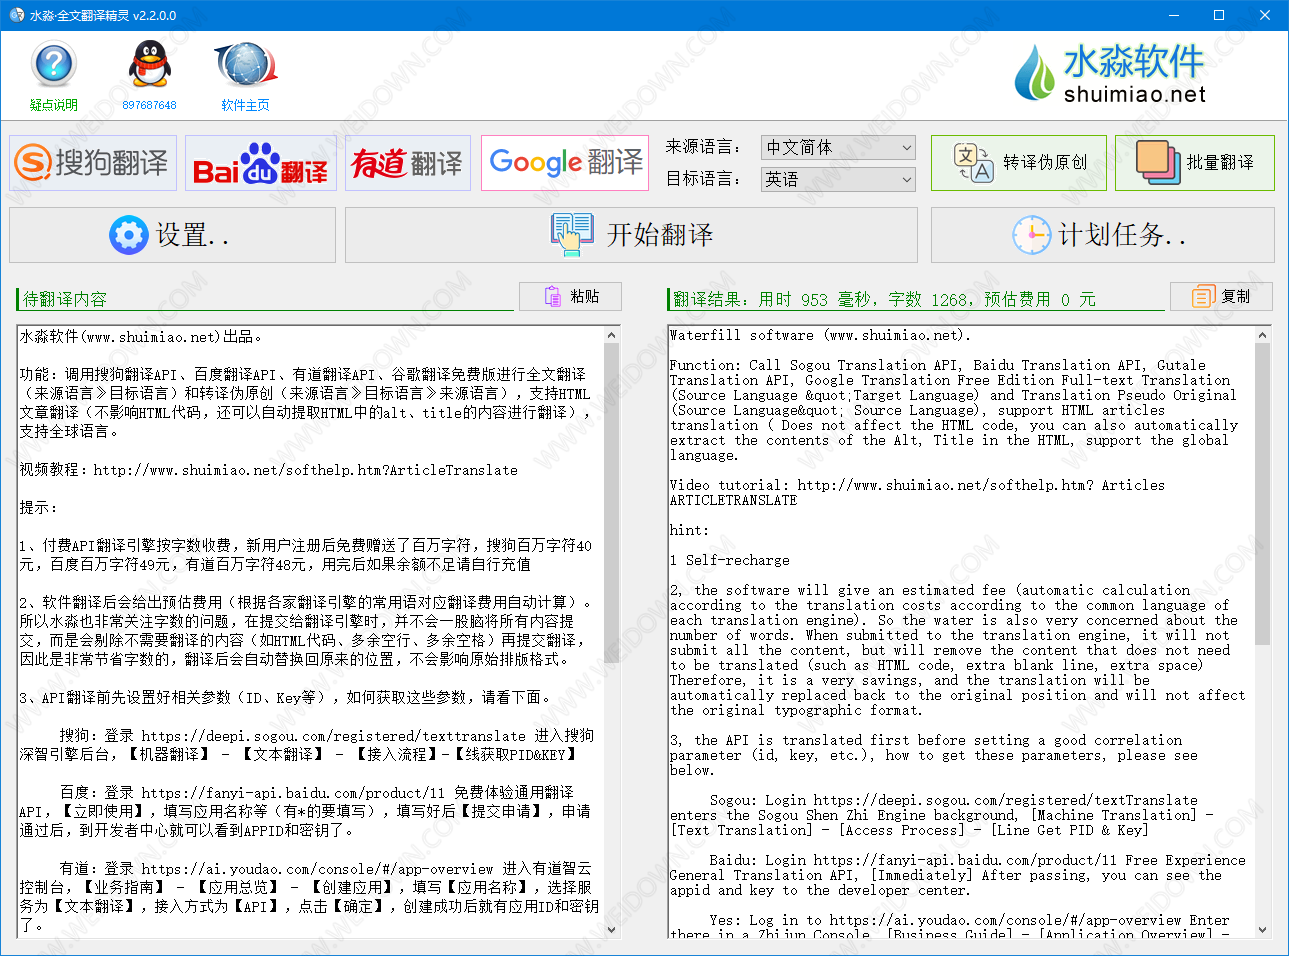This screenshot has width=1289, height=956.
Task: Click the 粘贴 paste button
Action: [x=570, y=296]
